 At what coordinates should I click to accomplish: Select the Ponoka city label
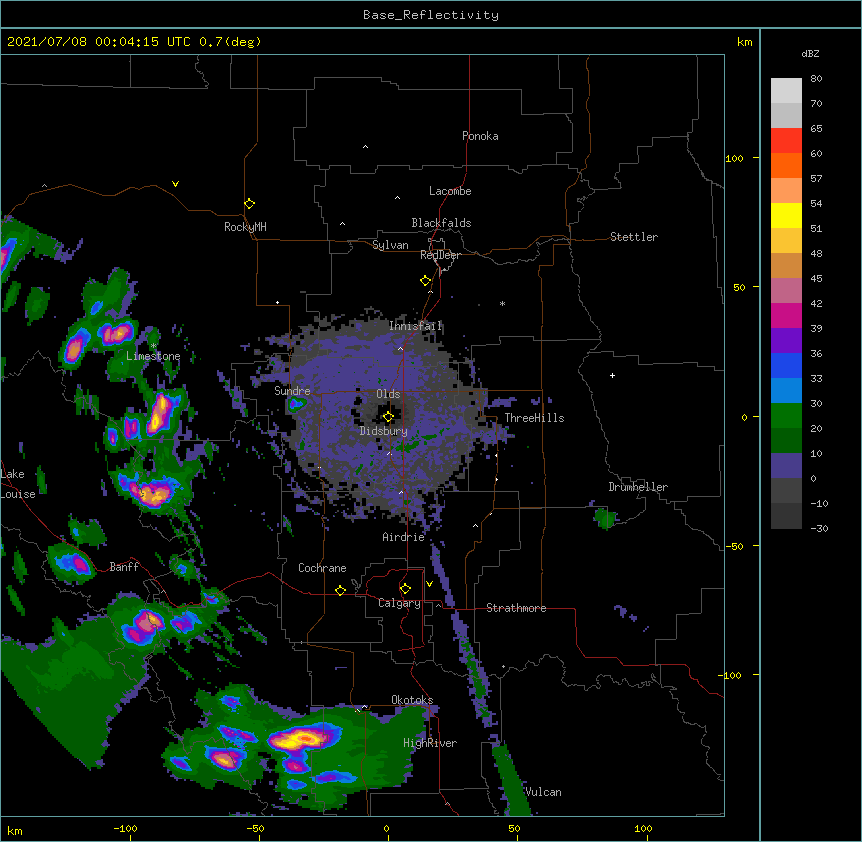pos(480,136)
